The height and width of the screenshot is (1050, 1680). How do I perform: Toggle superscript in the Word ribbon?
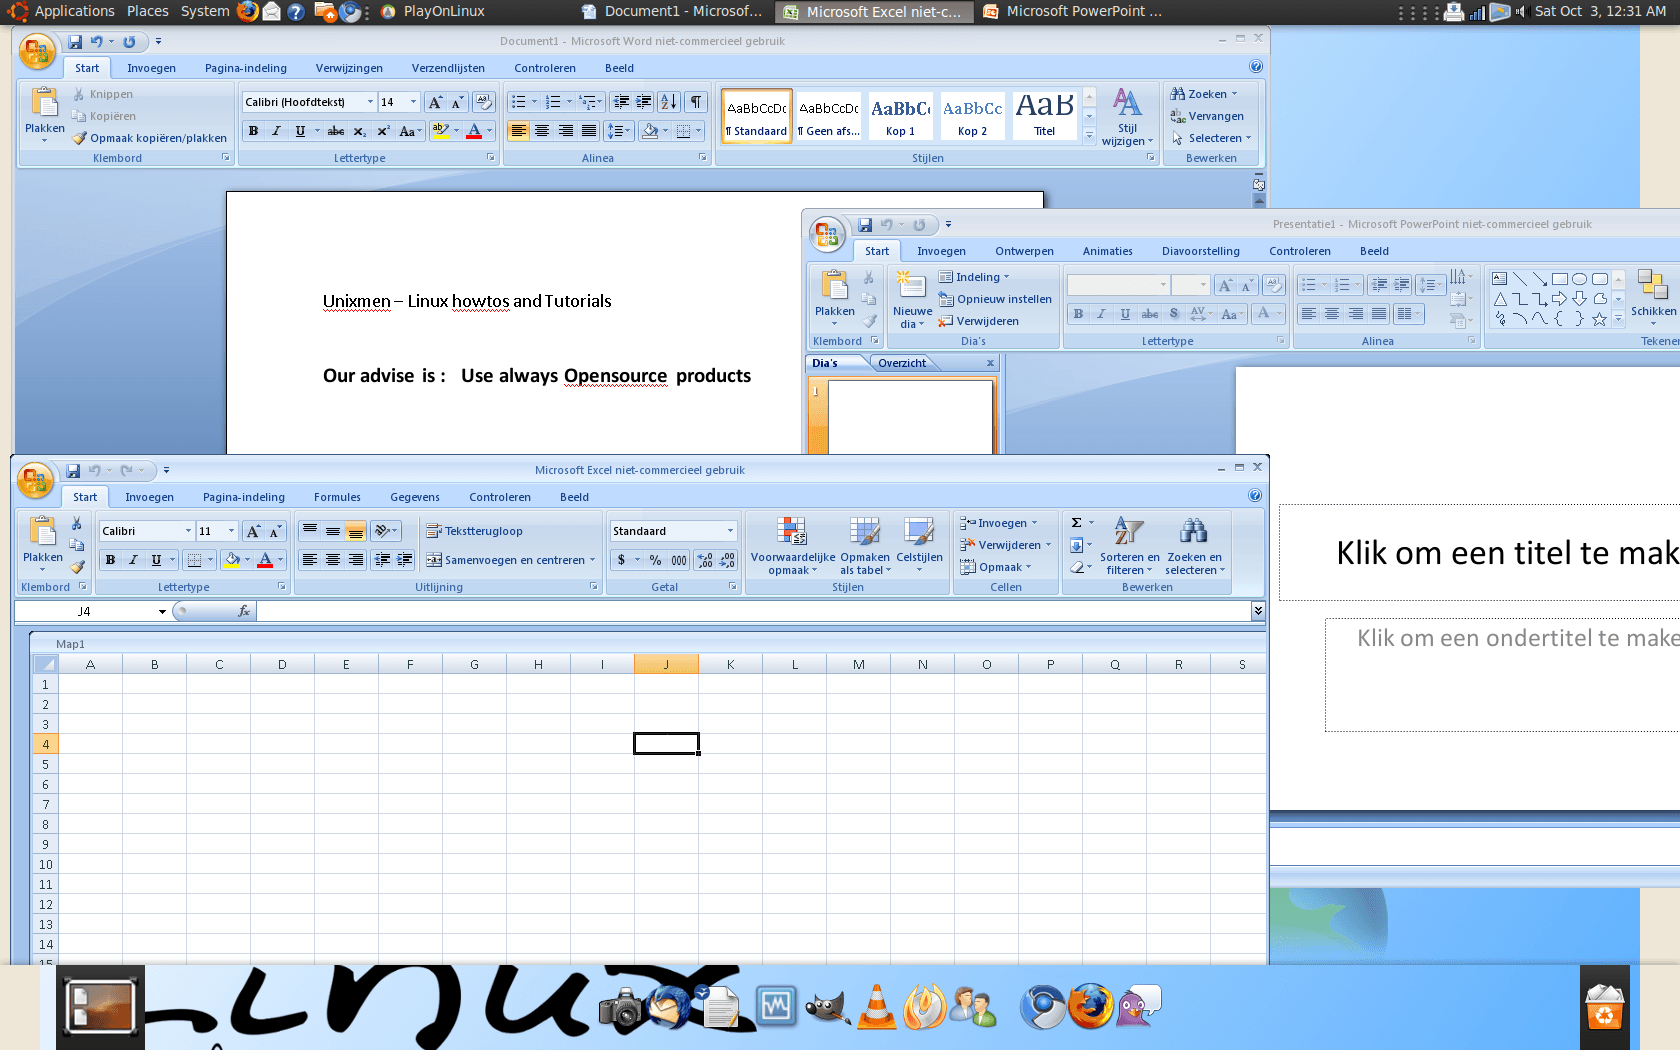[x=383, y=131]
